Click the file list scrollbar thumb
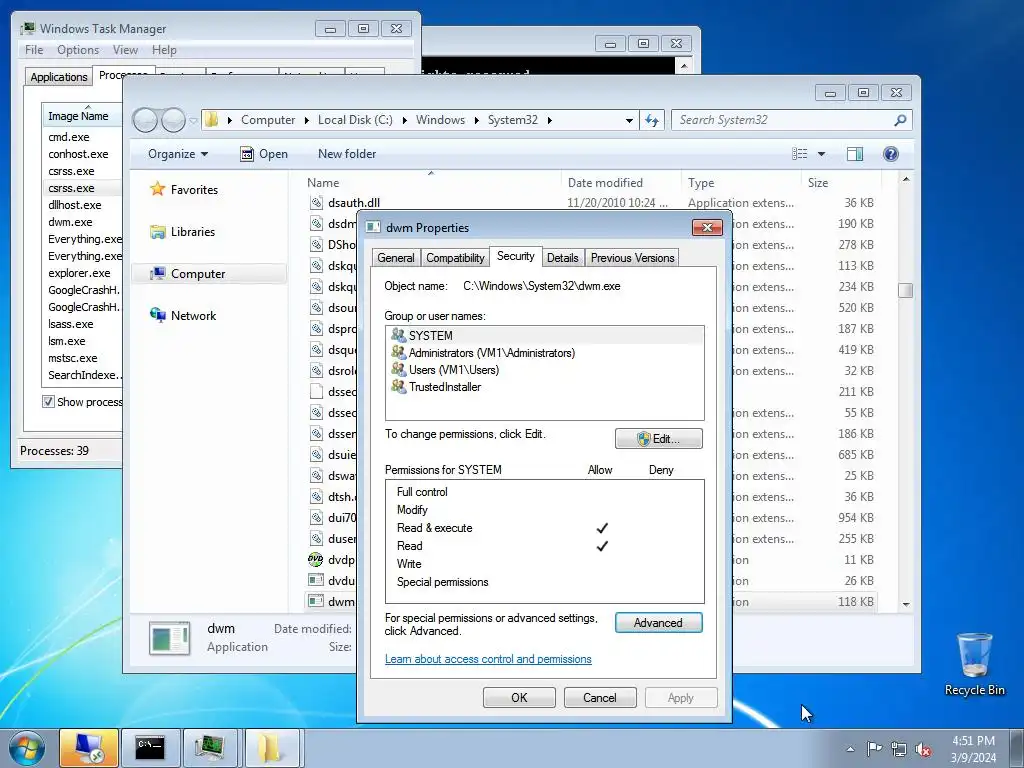Image resolution: width=1024 pixels, height=768 pixels. (x=905, y=290)
